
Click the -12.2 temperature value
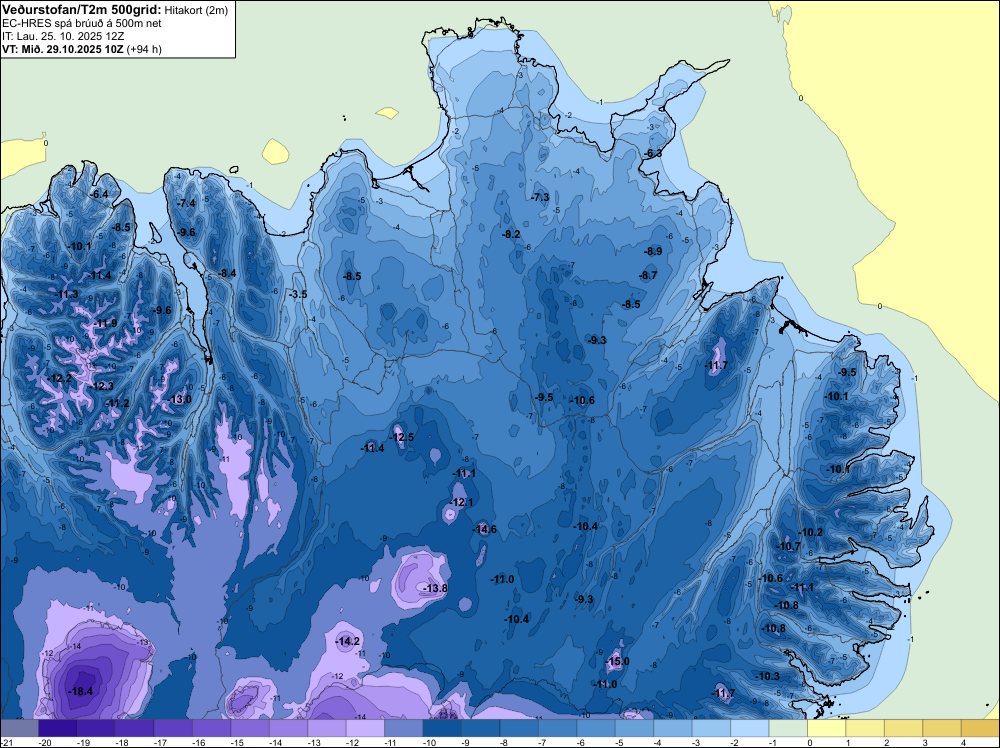[59, 378]
